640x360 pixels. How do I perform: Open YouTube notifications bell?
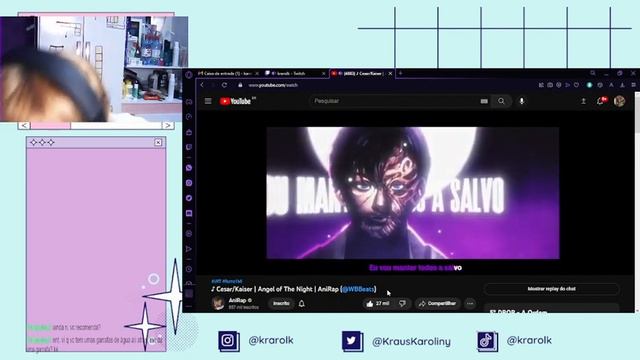click(601, 101)
